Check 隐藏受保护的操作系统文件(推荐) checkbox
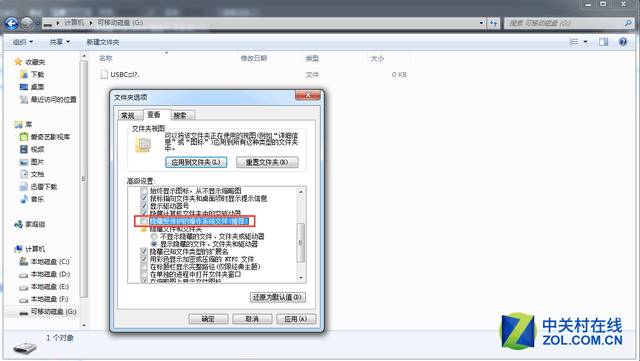 tap(144, 221)
